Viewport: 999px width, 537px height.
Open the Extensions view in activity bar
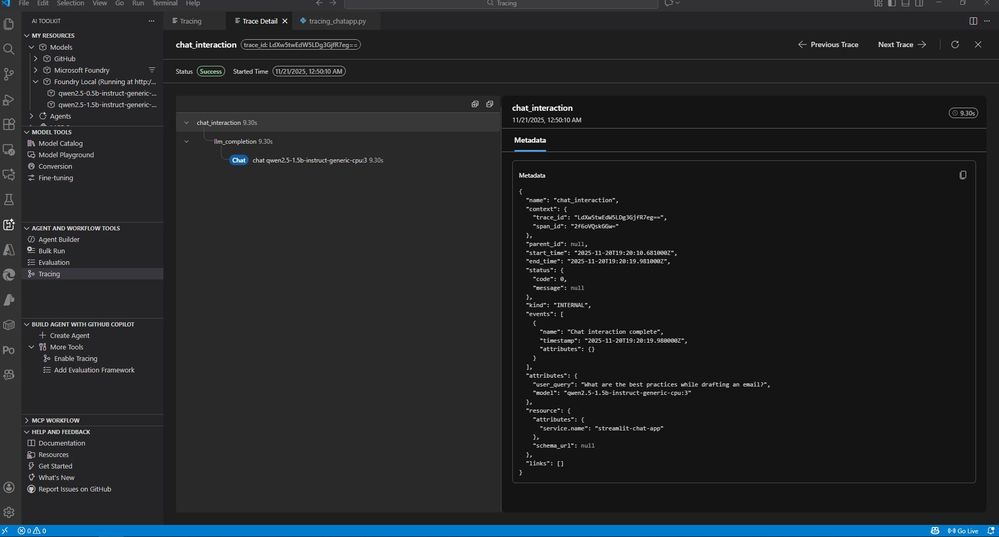(9, 125)
